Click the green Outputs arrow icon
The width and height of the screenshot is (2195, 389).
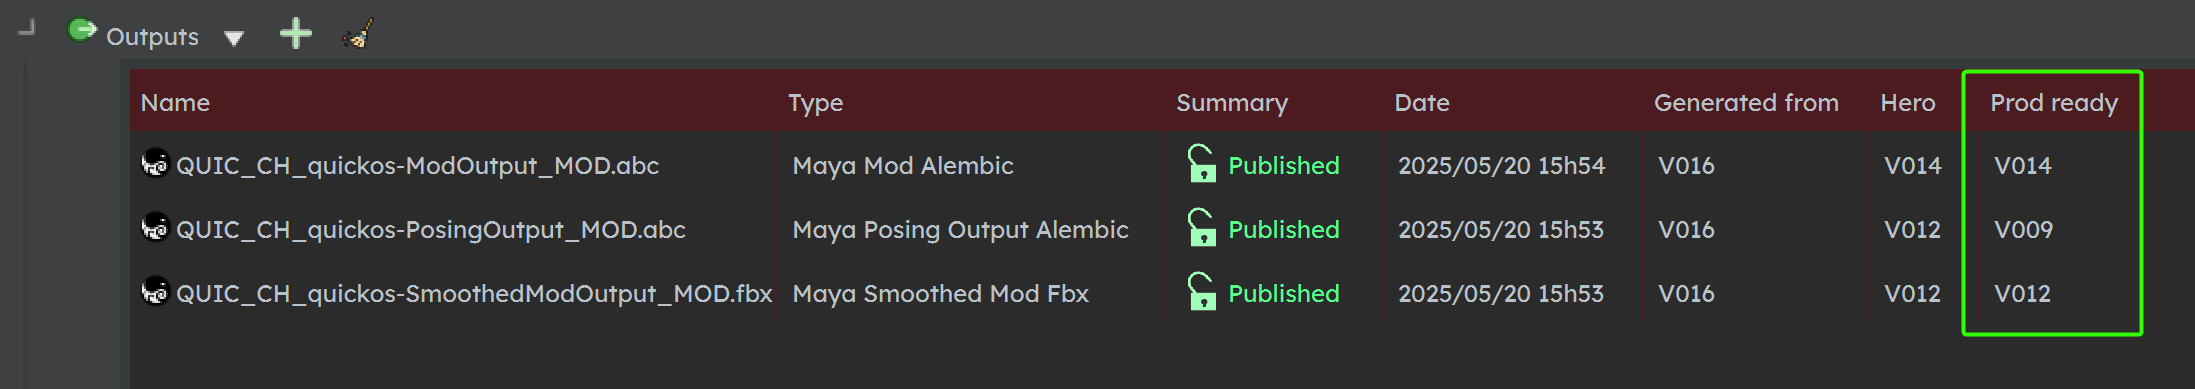(x=81, y=32)
